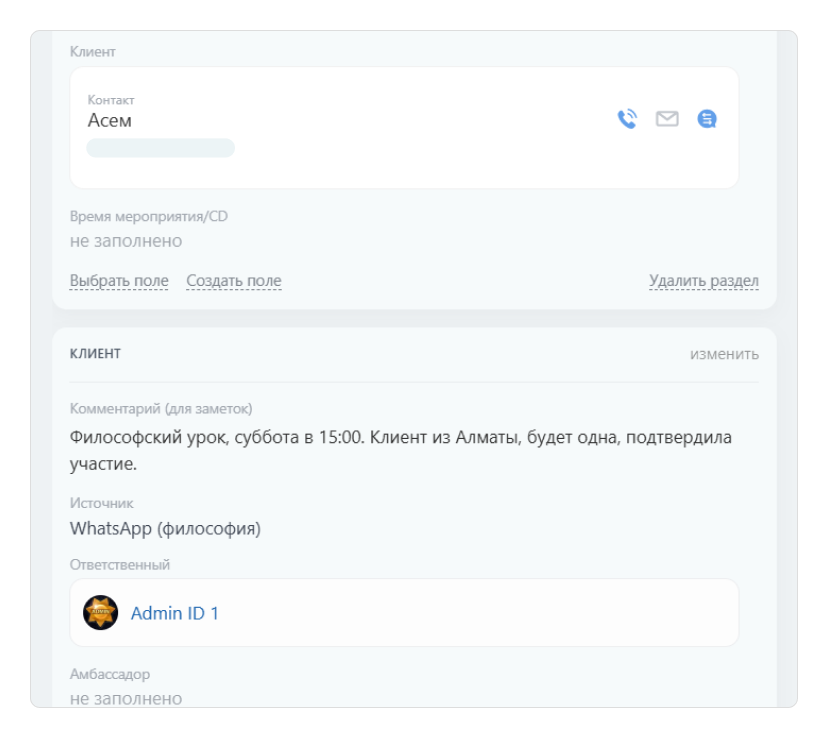Click the phone call icon next to contact Асем
The width and height of the screenshot is (828, 738).
coord(626,120)
